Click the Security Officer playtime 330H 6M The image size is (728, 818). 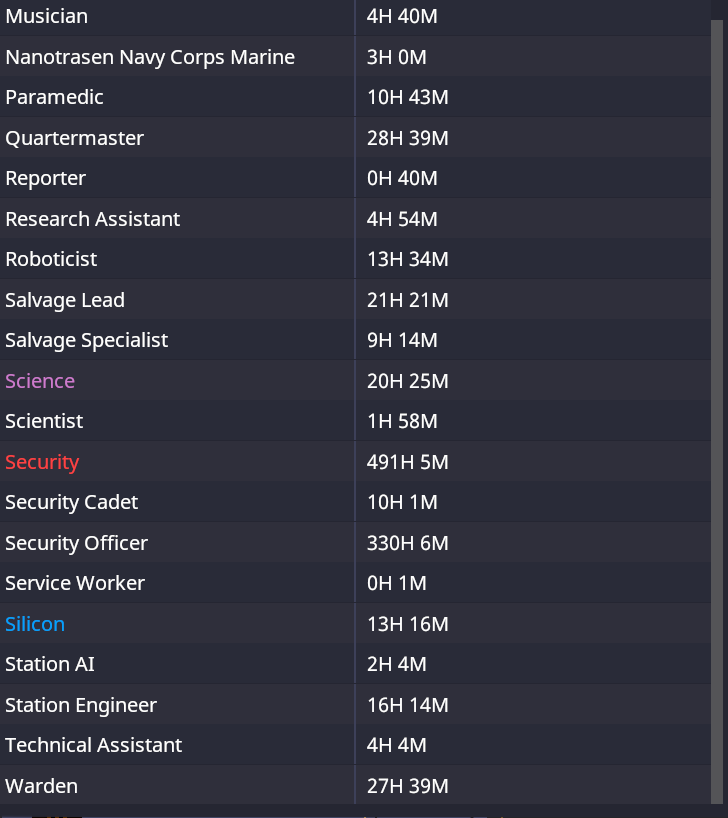coord(407,543)
